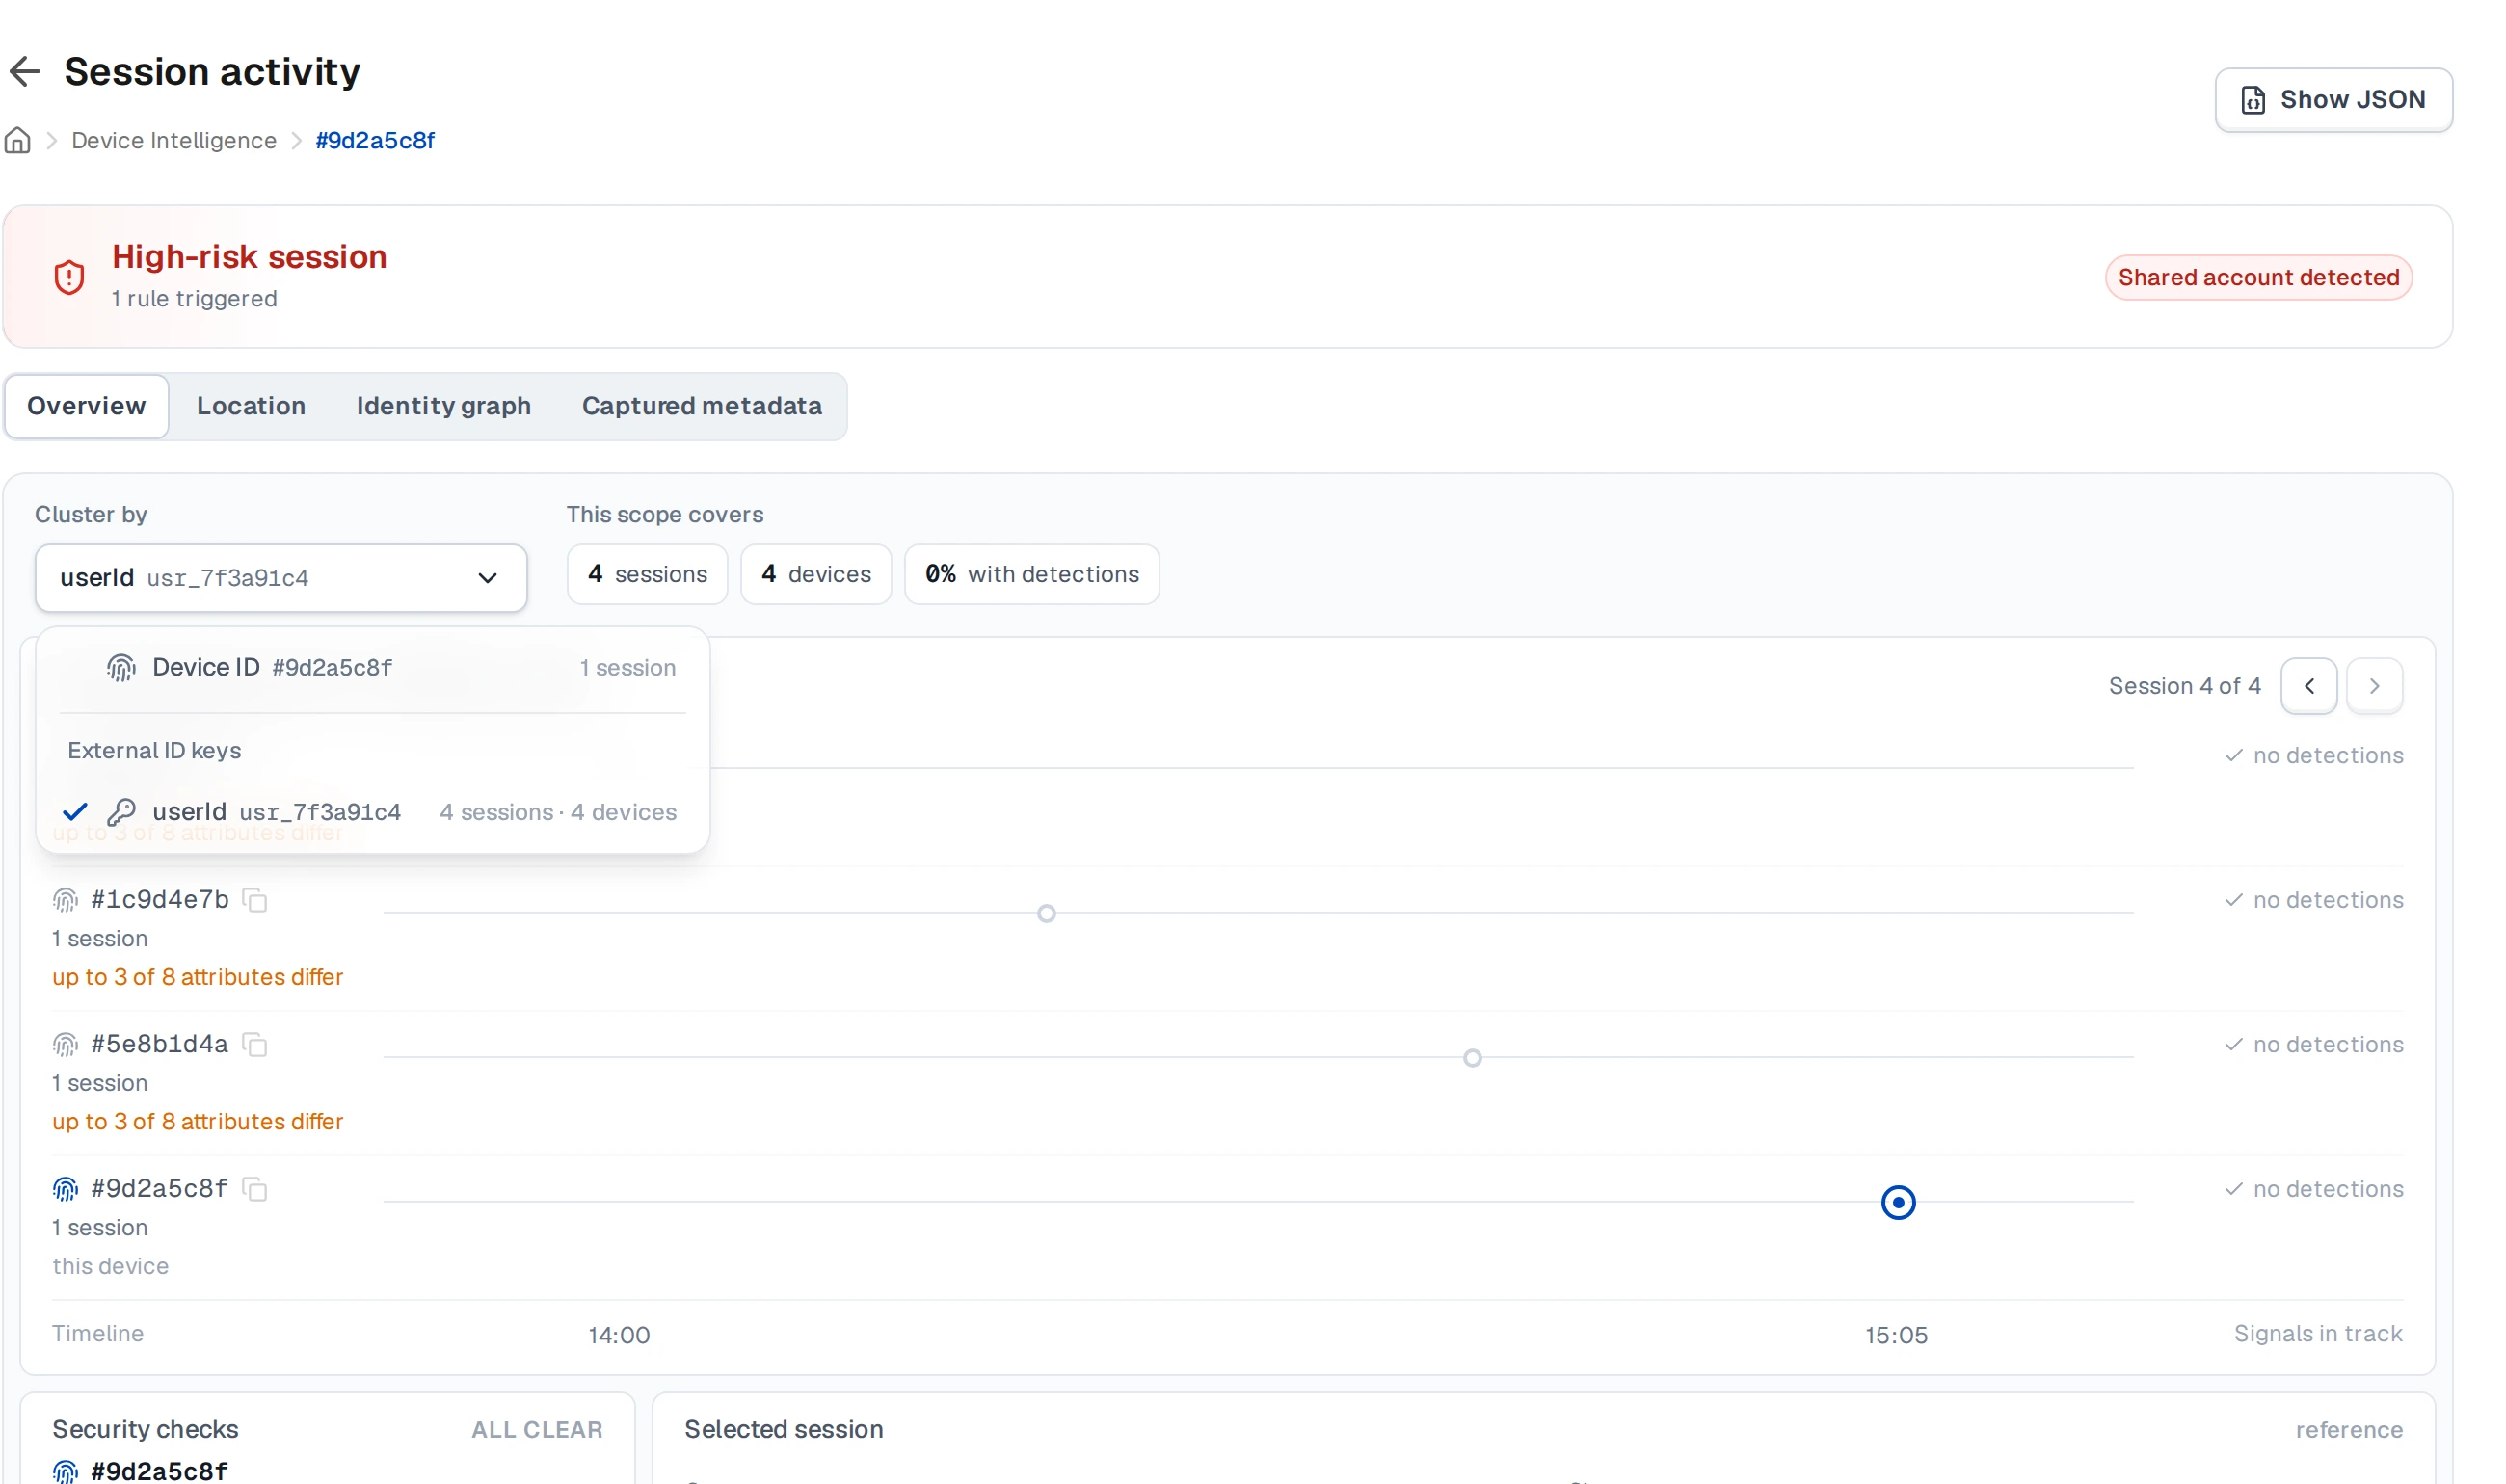Open the Device Intelligence breadcrumb
Screen dimensions: 2506x1484
(174, 140)
